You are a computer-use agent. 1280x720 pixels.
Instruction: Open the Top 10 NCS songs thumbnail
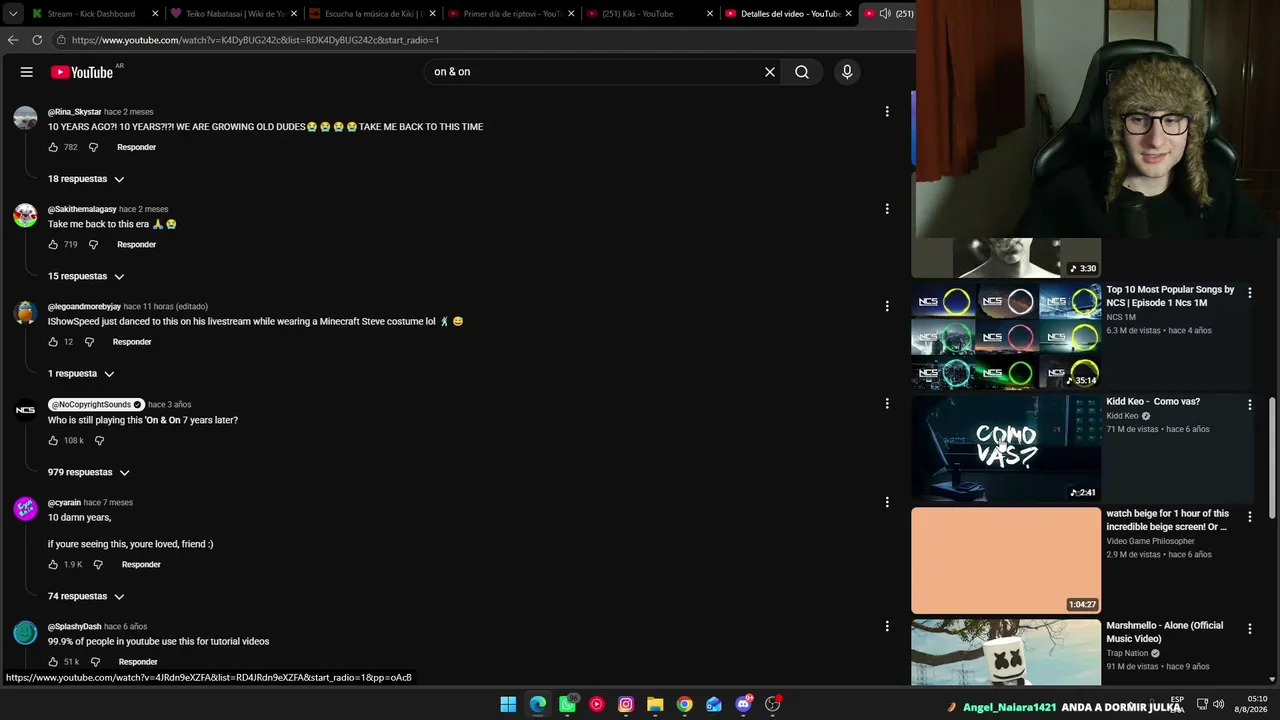pos(1006,336)
